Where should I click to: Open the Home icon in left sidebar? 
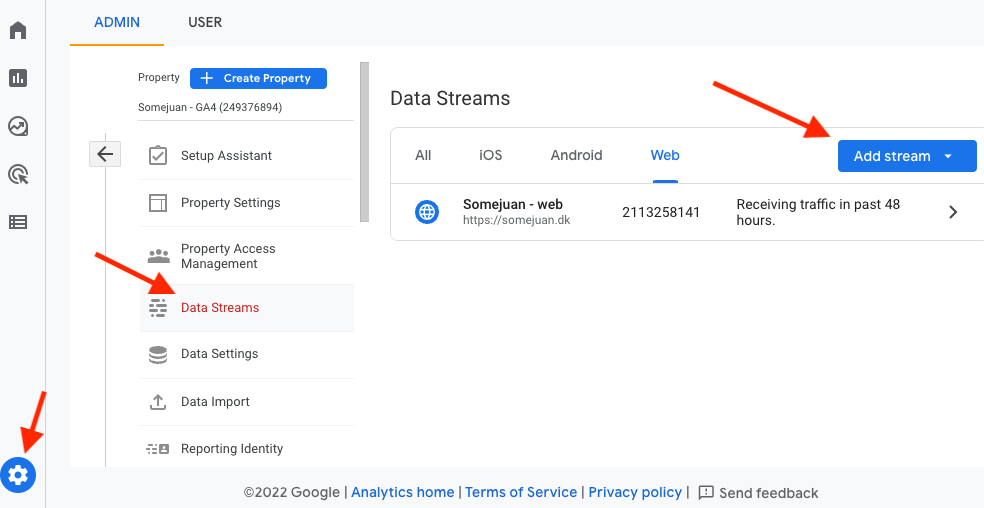[18, 30]
